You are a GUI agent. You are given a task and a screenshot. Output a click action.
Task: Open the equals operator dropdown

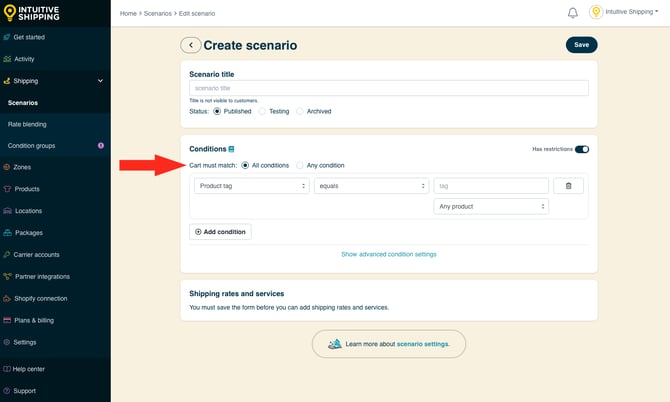[371, 186]
